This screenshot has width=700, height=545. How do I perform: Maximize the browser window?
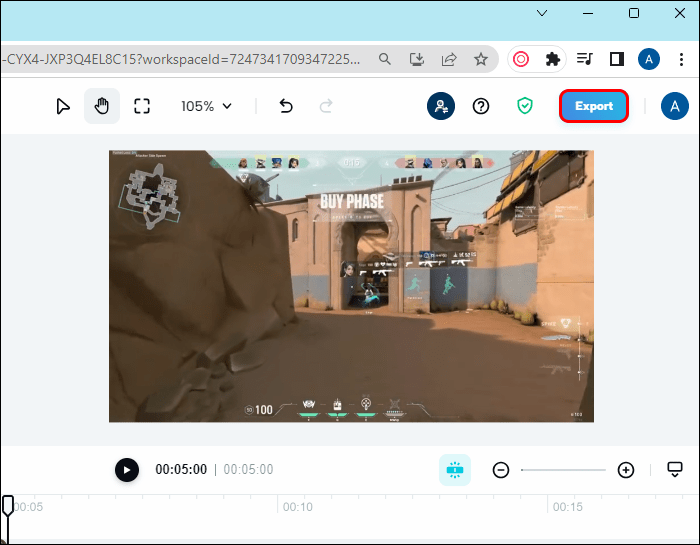click(x=634, y=13)
